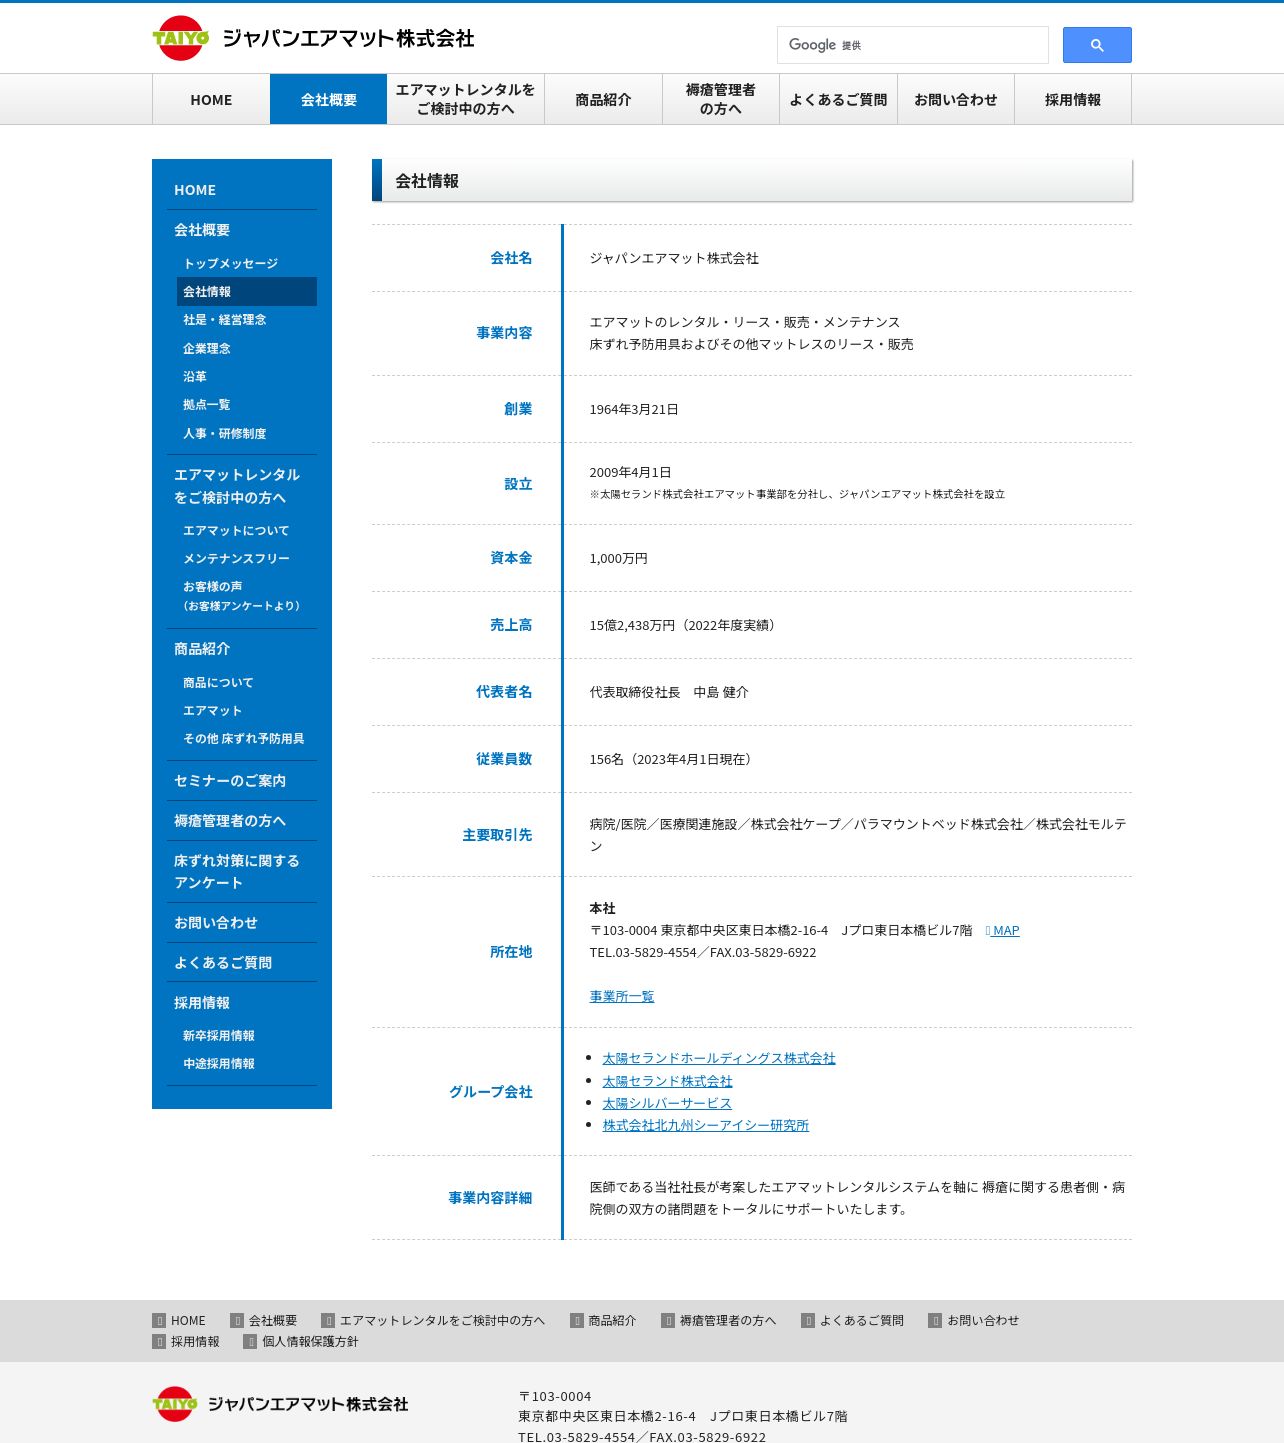
Task: Select 会社情報 in the sidebar
Action: [x=247, y=291]
